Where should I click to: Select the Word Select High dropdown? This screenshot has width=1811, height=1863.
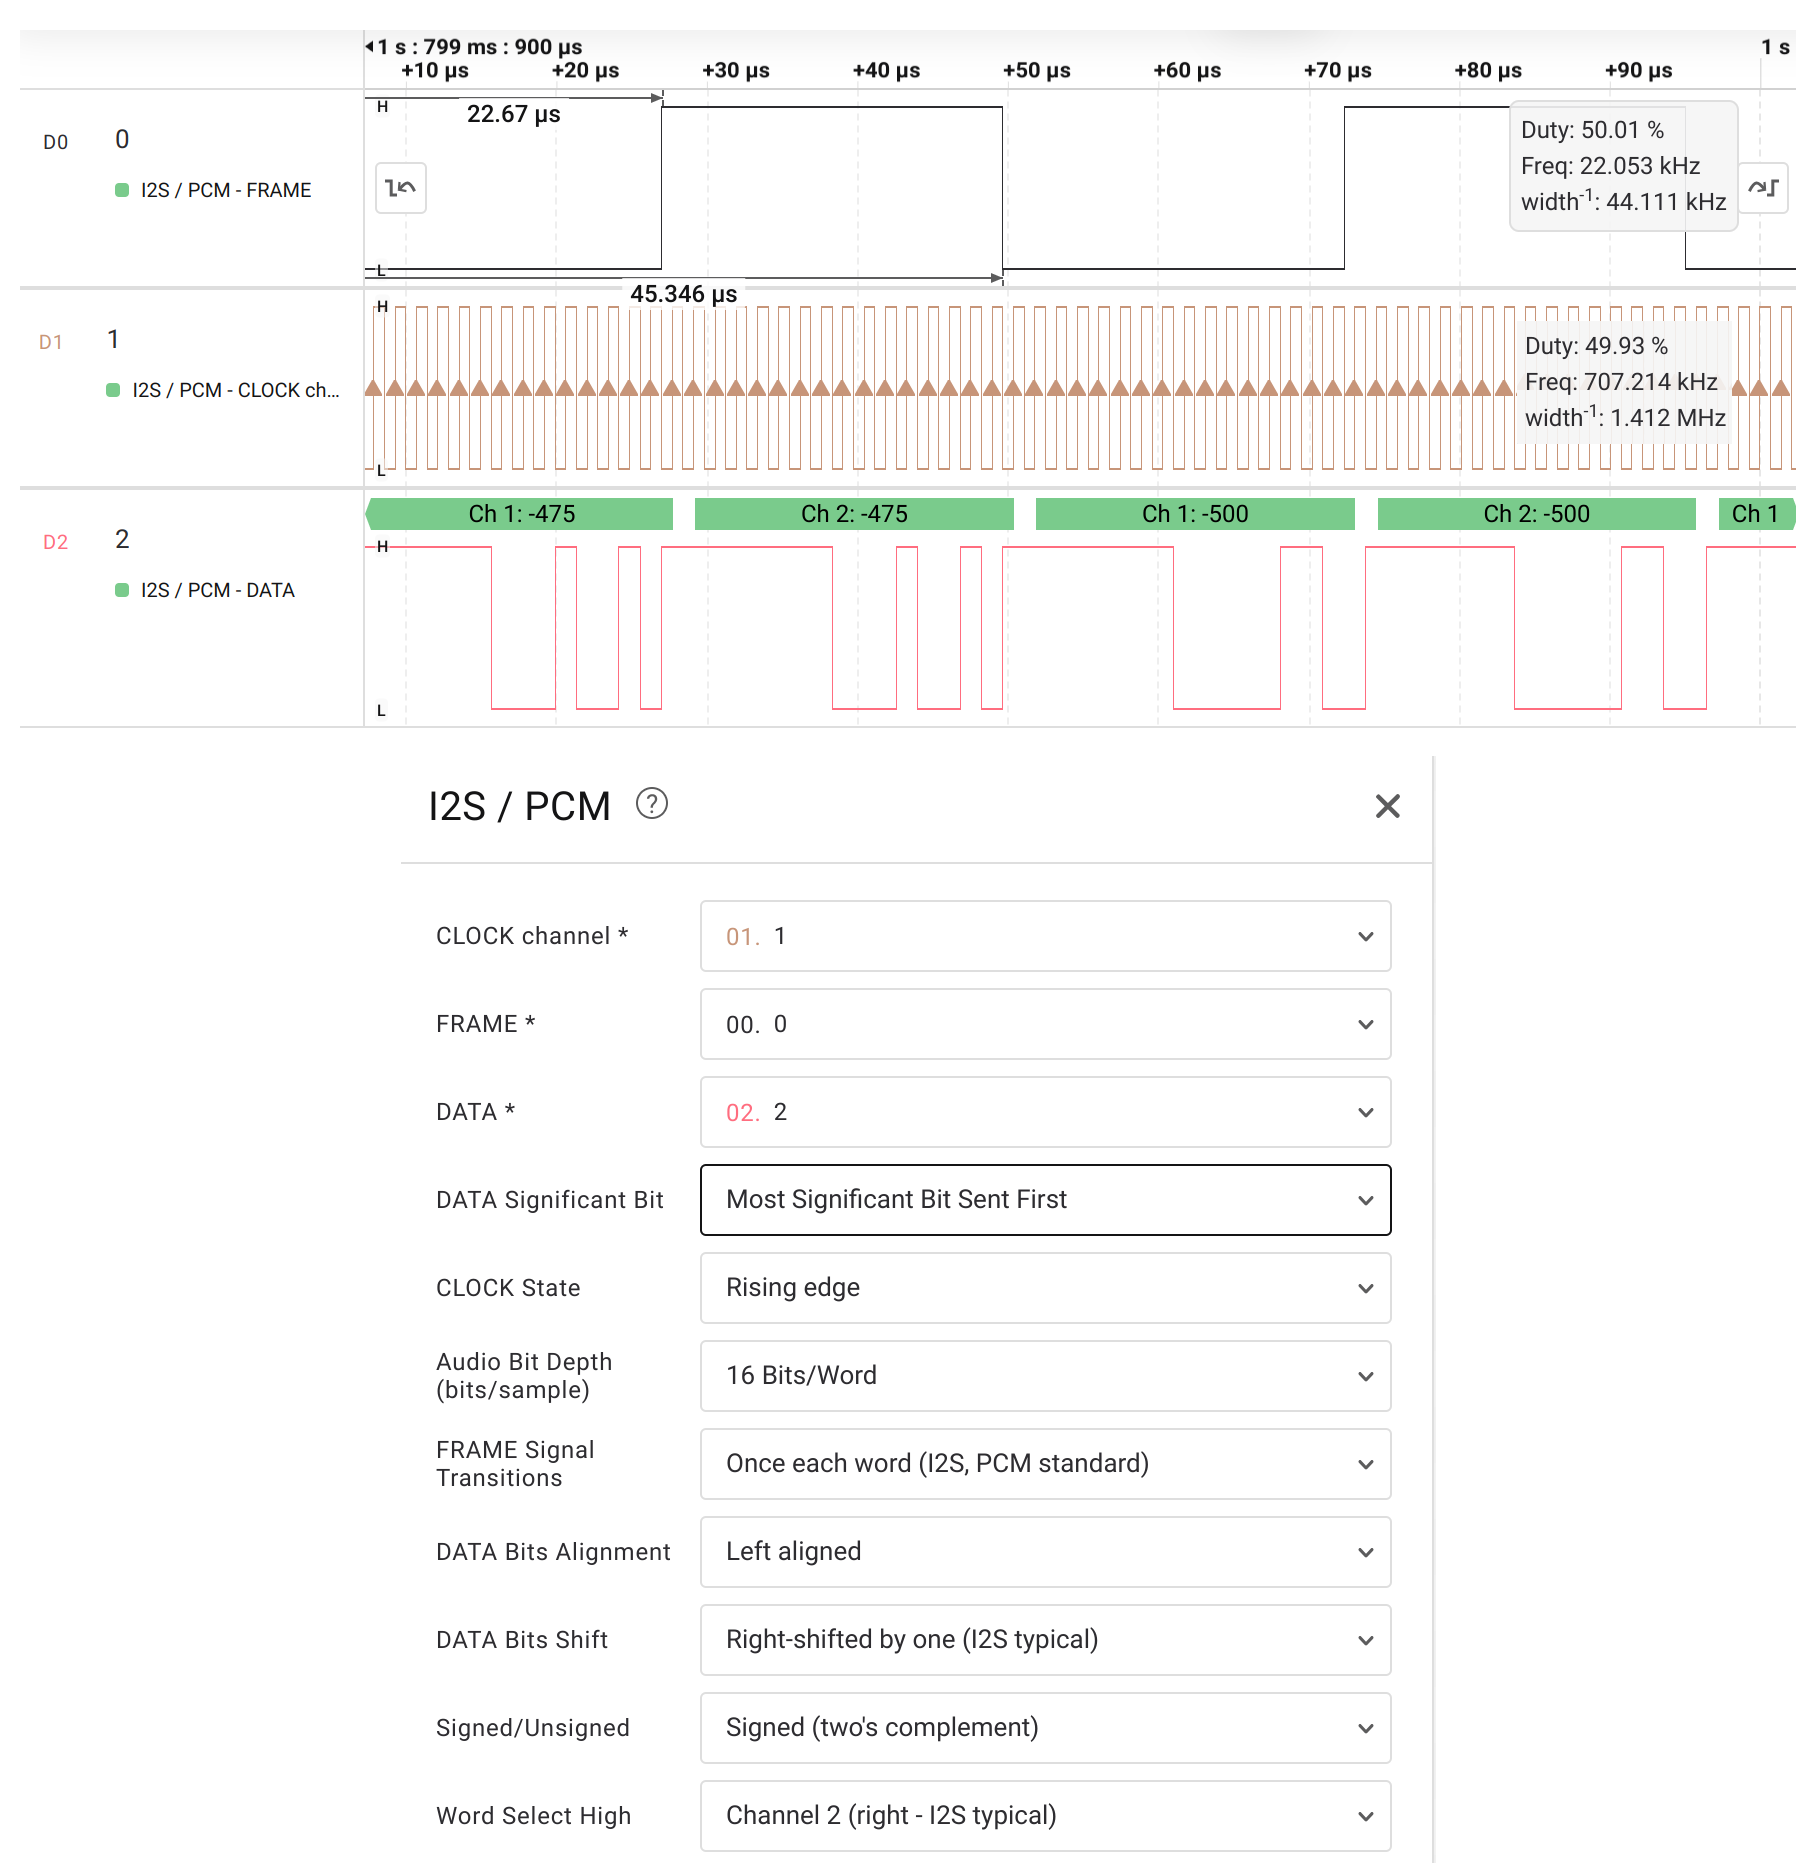coord(1045,1816)
